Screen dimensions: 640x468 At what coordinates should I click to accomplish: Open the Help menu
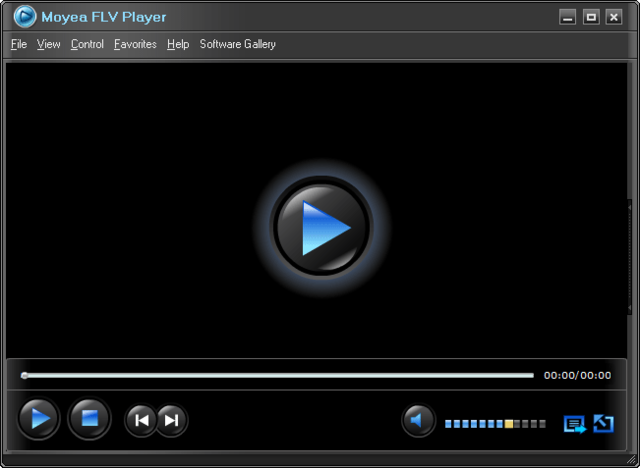178,44
